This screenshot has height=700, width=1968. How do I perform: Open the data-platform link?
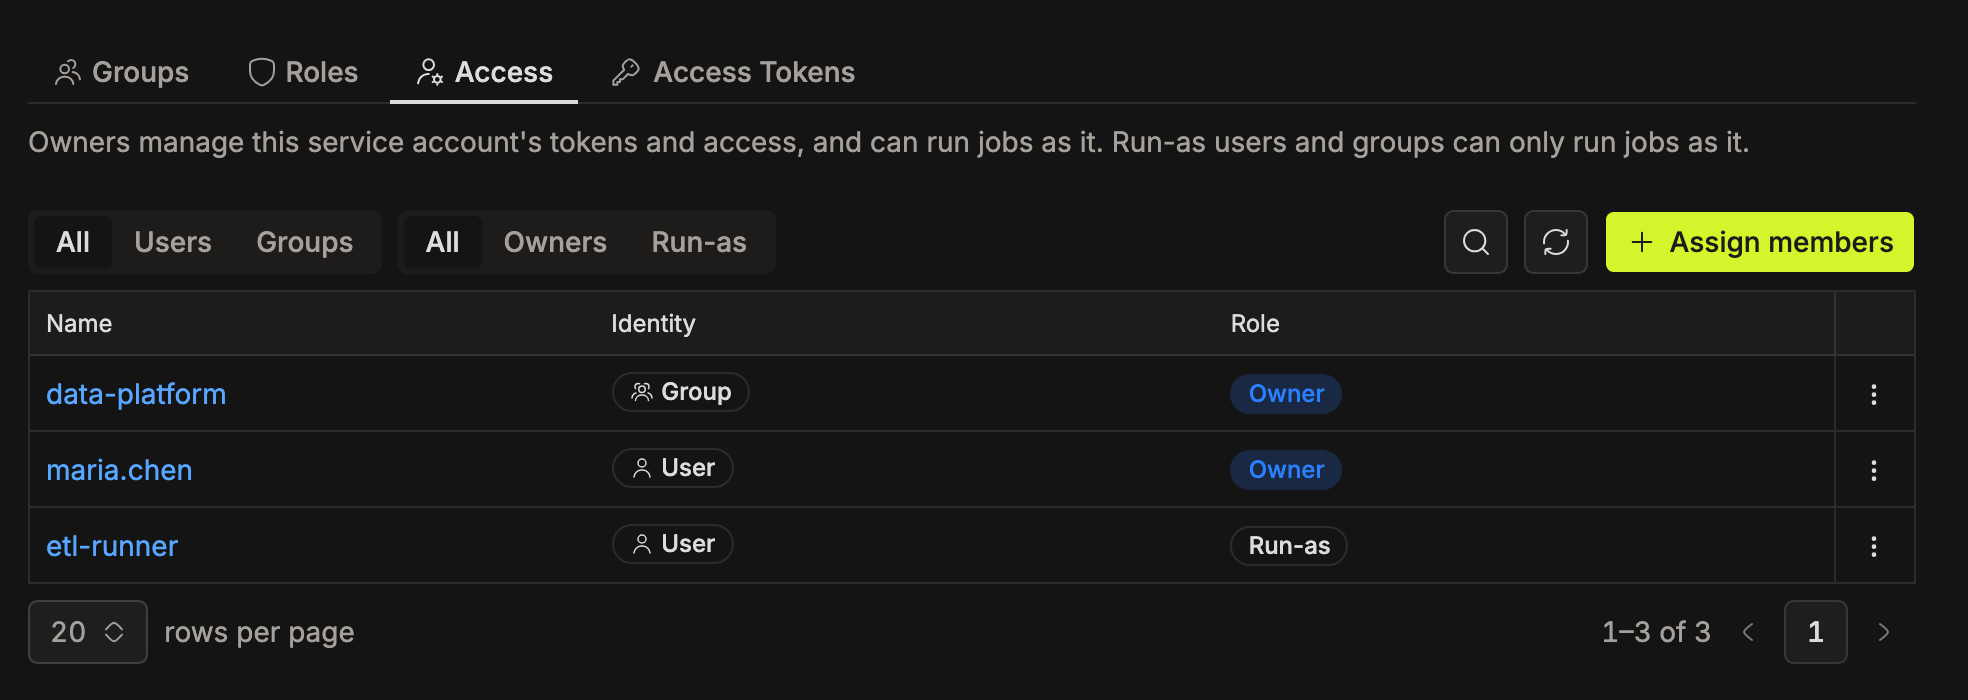136,394
